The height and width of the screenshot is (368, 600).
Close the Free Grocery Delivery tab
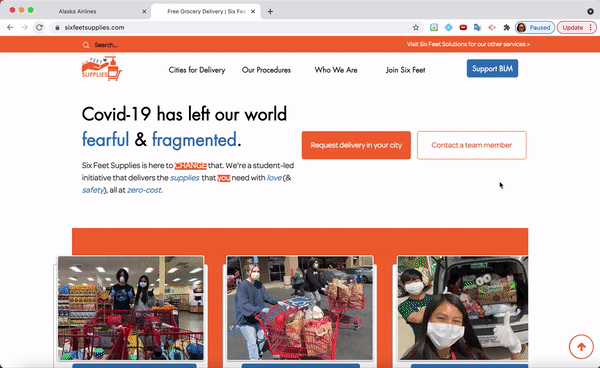[x=253, y=11]
